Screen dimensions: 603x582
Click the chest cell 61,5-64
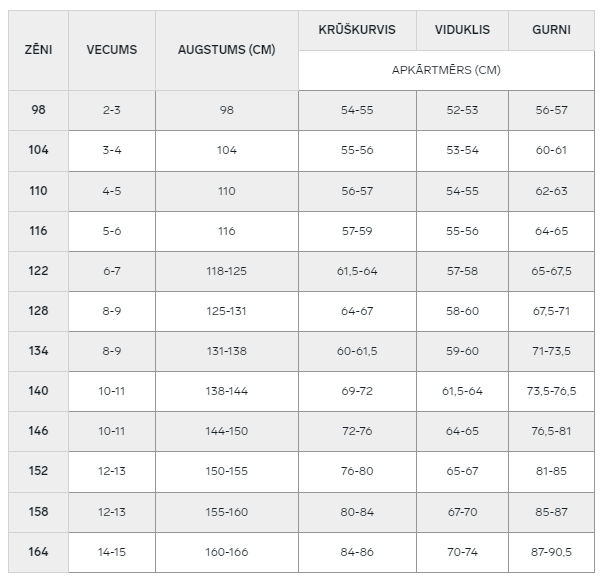[x=357, y=271]
